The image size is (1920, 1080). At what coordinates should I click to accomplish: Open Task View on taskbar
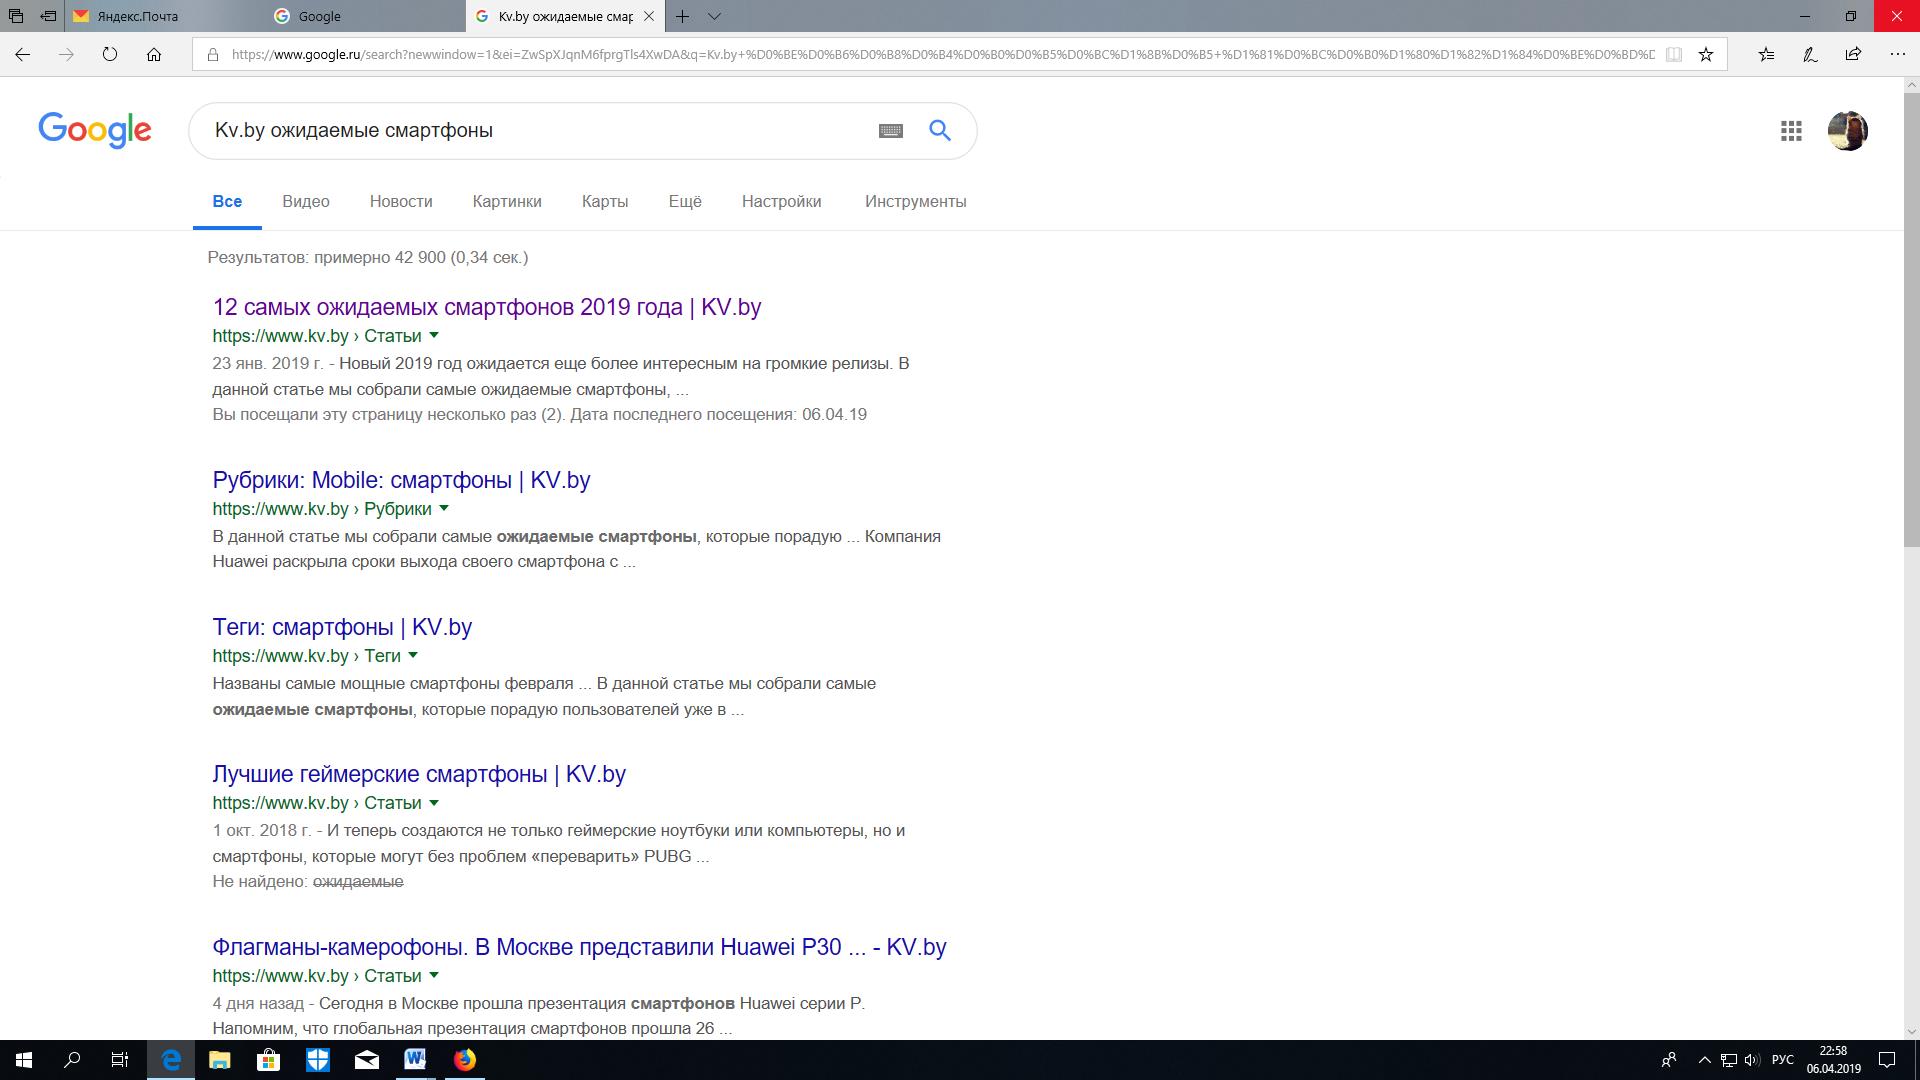point(120,1060)
